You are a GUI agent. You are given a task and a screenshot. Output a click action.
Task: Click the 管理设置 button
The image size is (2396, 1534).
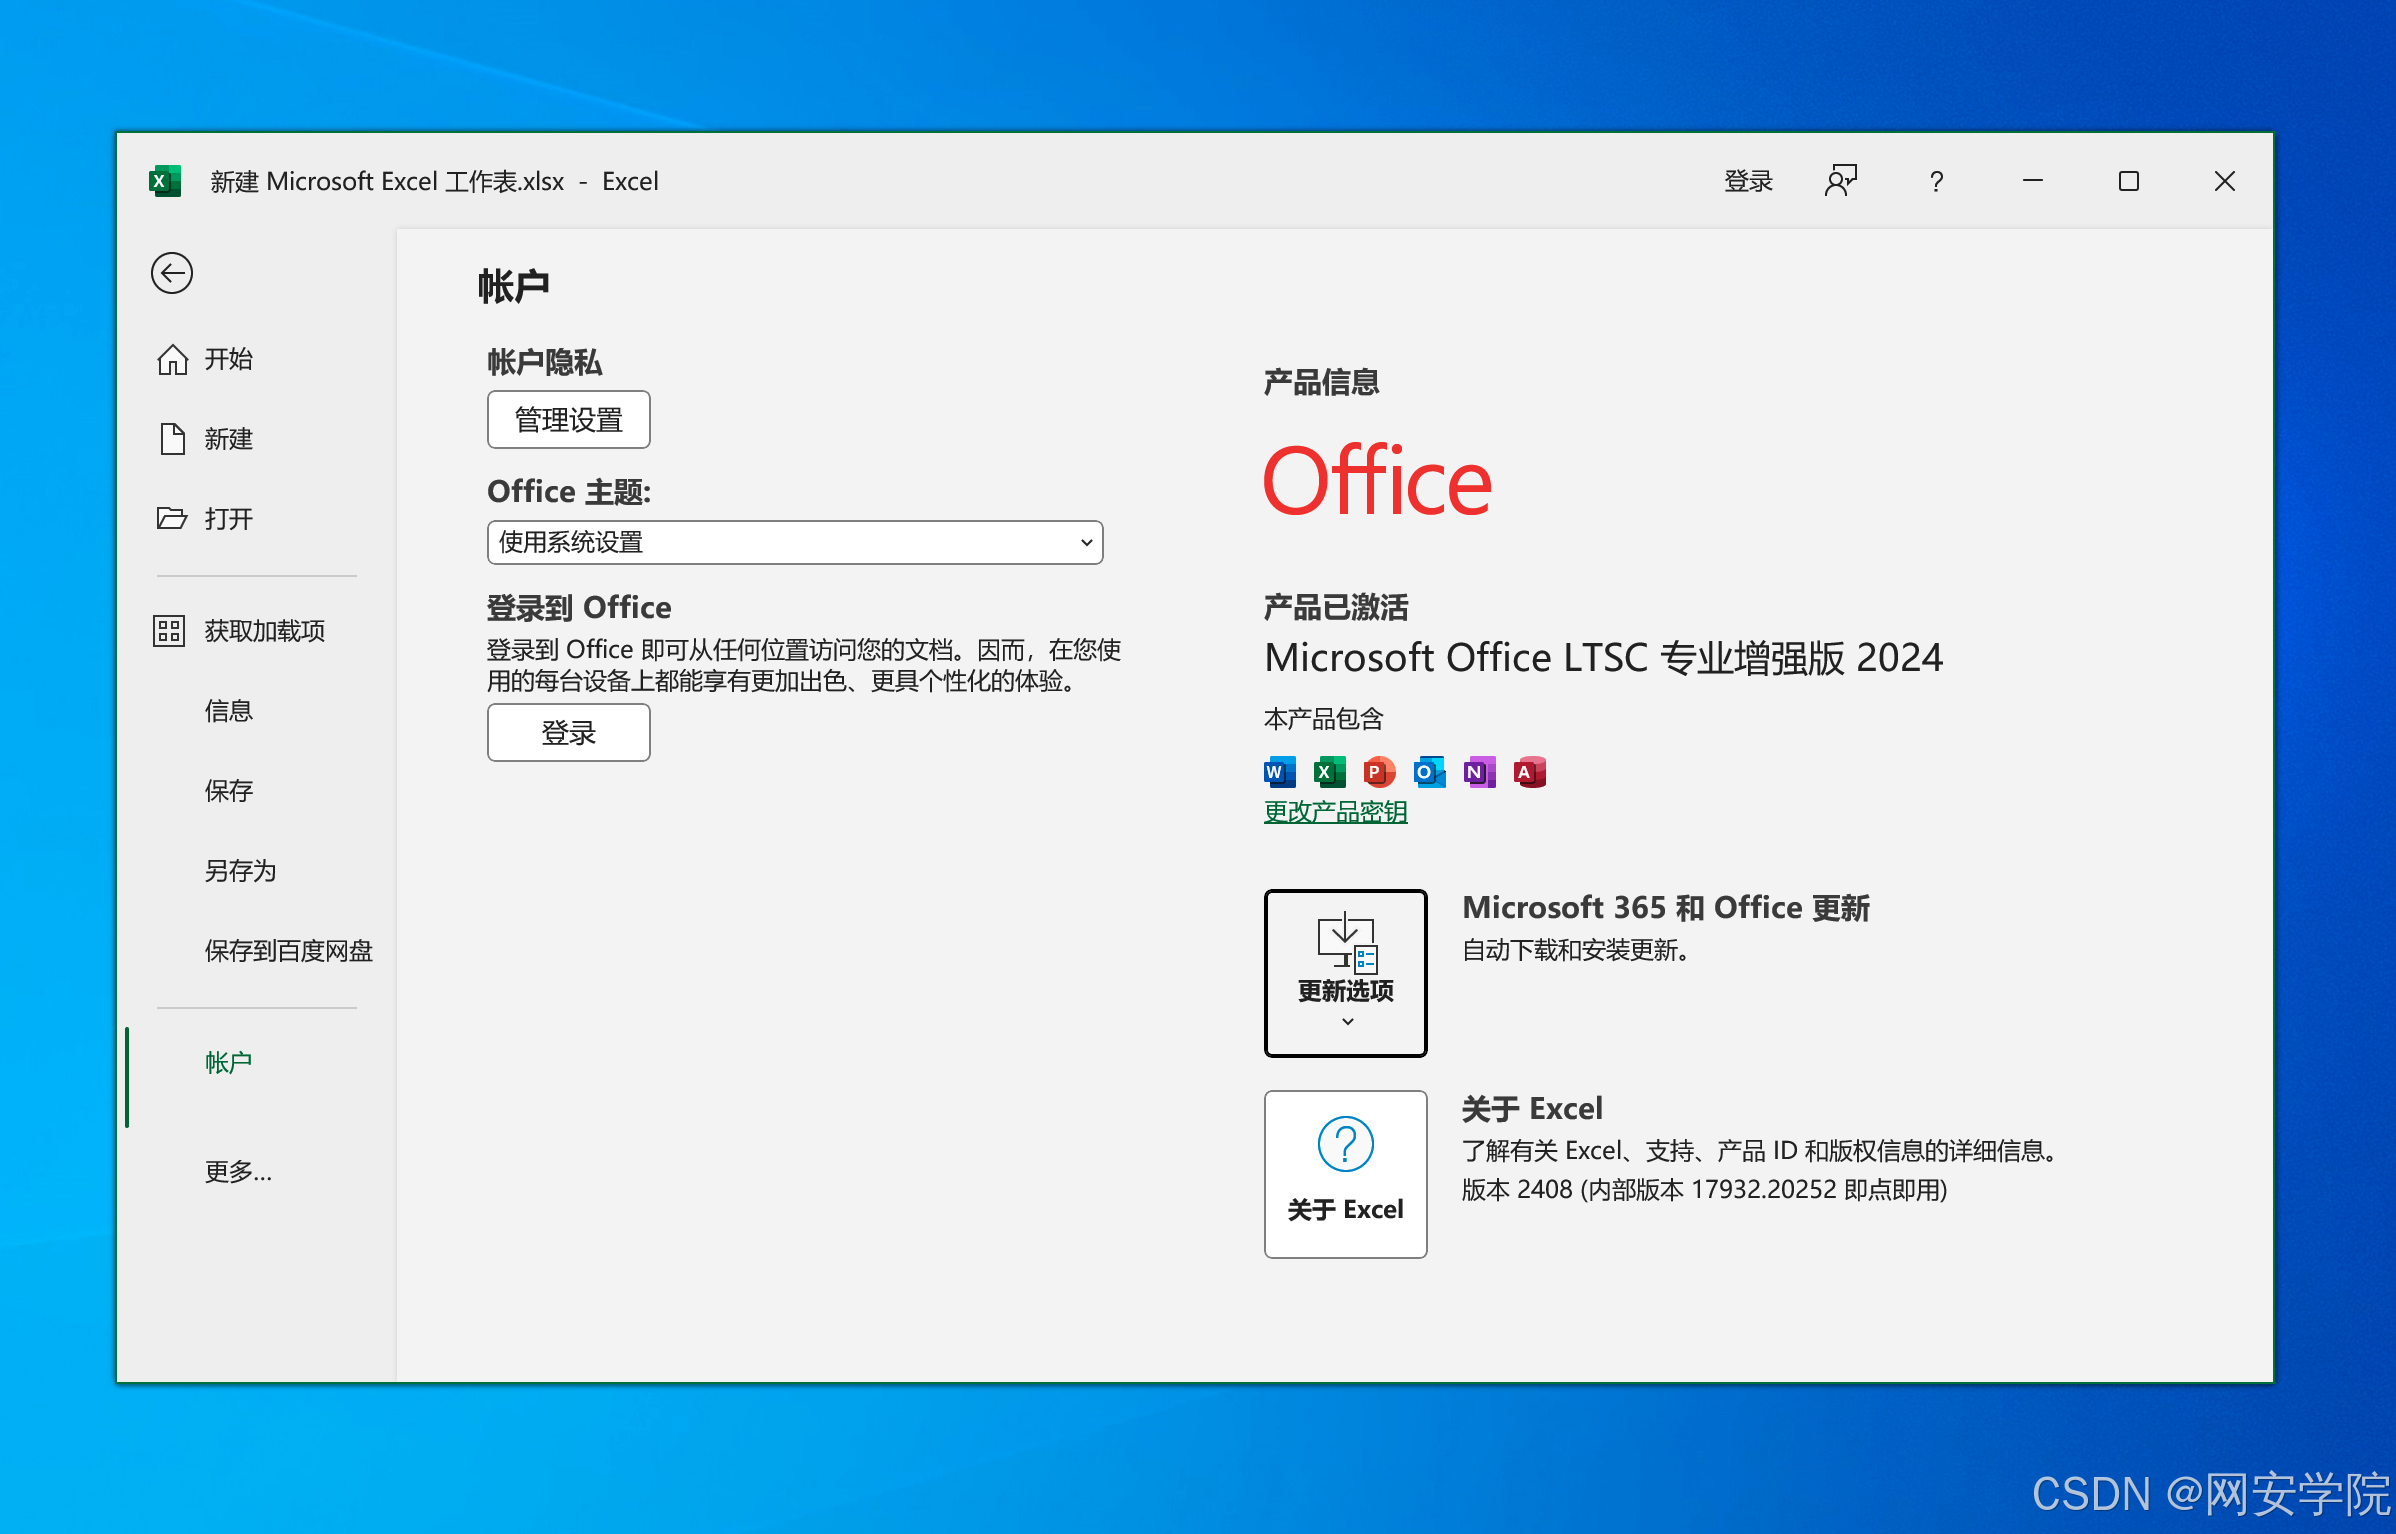(568, 420)
